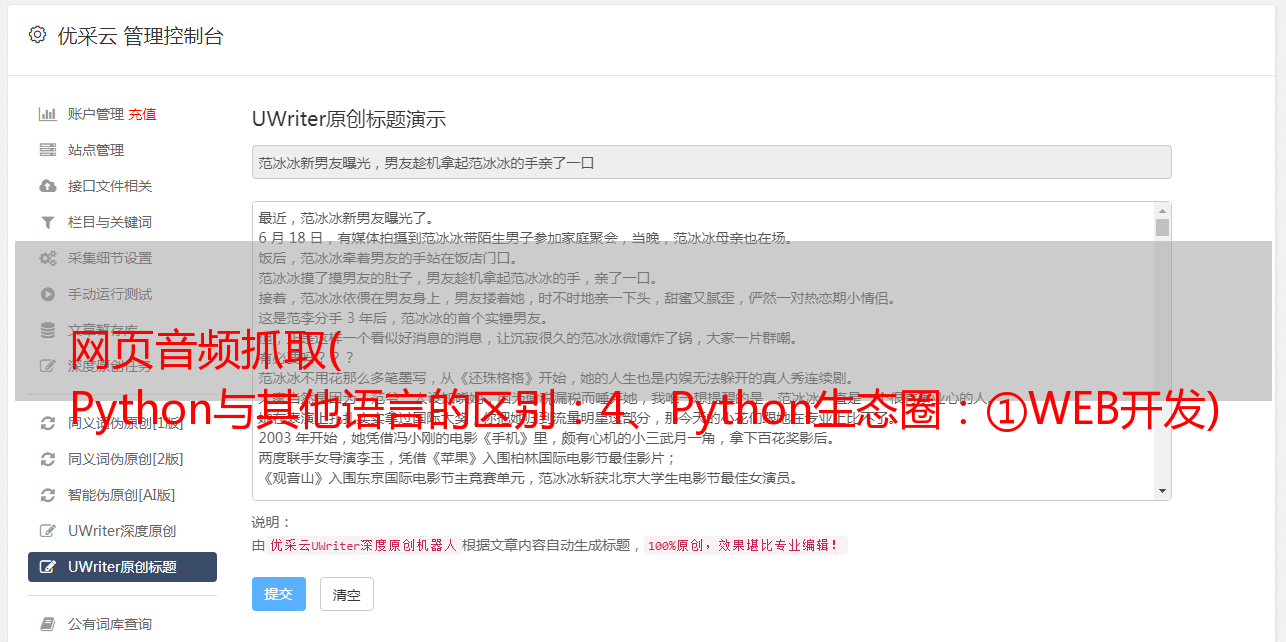Click article line starting '6 月 18 日'
This screenshot has width=1286, height=642.
tap(525, 238)
